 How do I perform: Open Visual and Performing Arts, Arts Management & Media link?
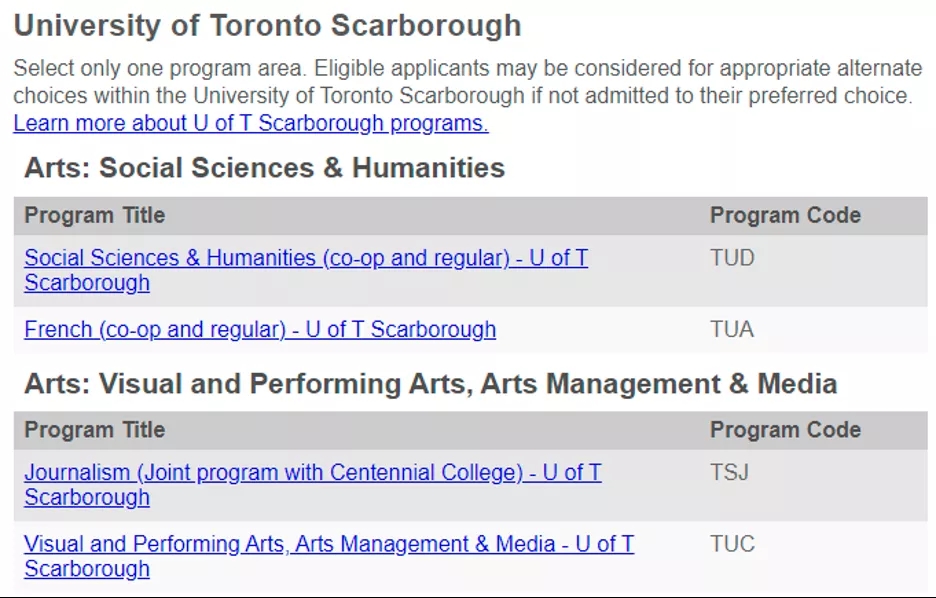[329, 556]
